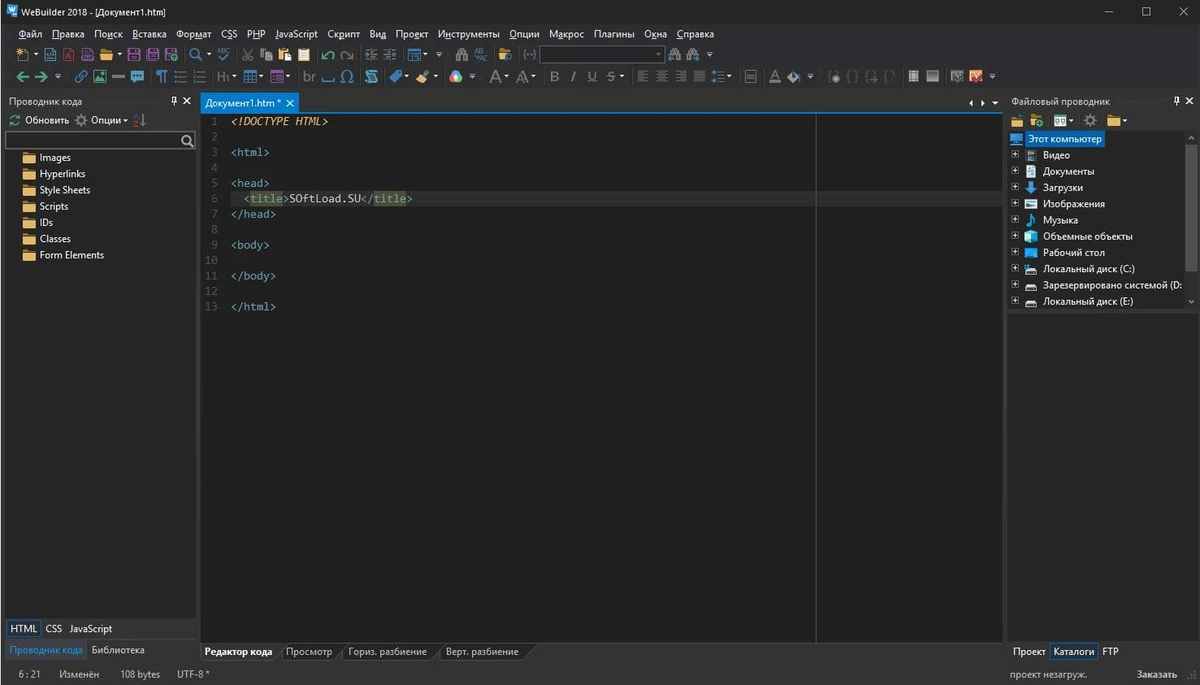
Task: Open the Файл menu
Action: 30,34
